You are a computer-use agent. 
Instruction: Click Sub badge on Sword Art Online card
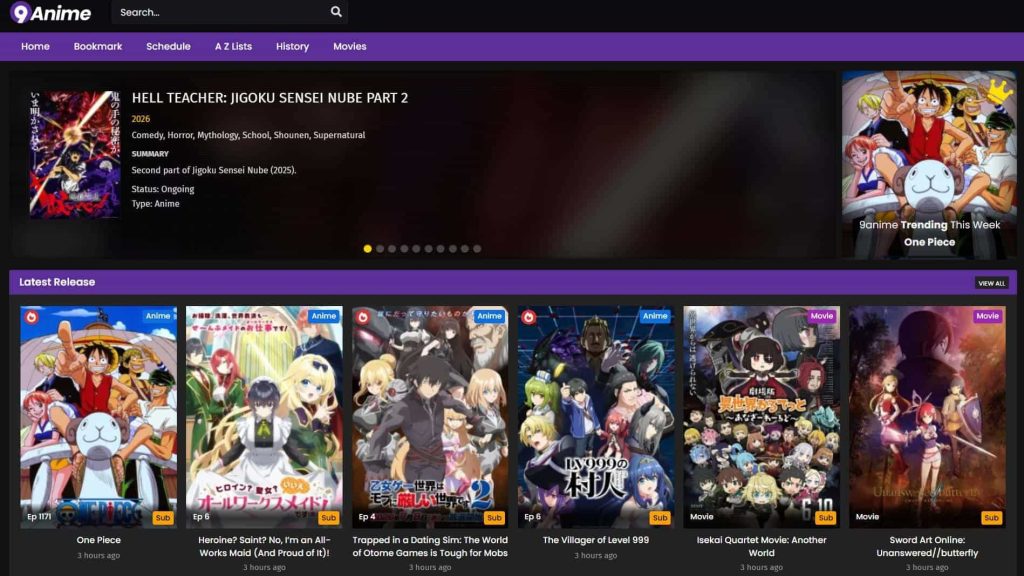[991, 518]
